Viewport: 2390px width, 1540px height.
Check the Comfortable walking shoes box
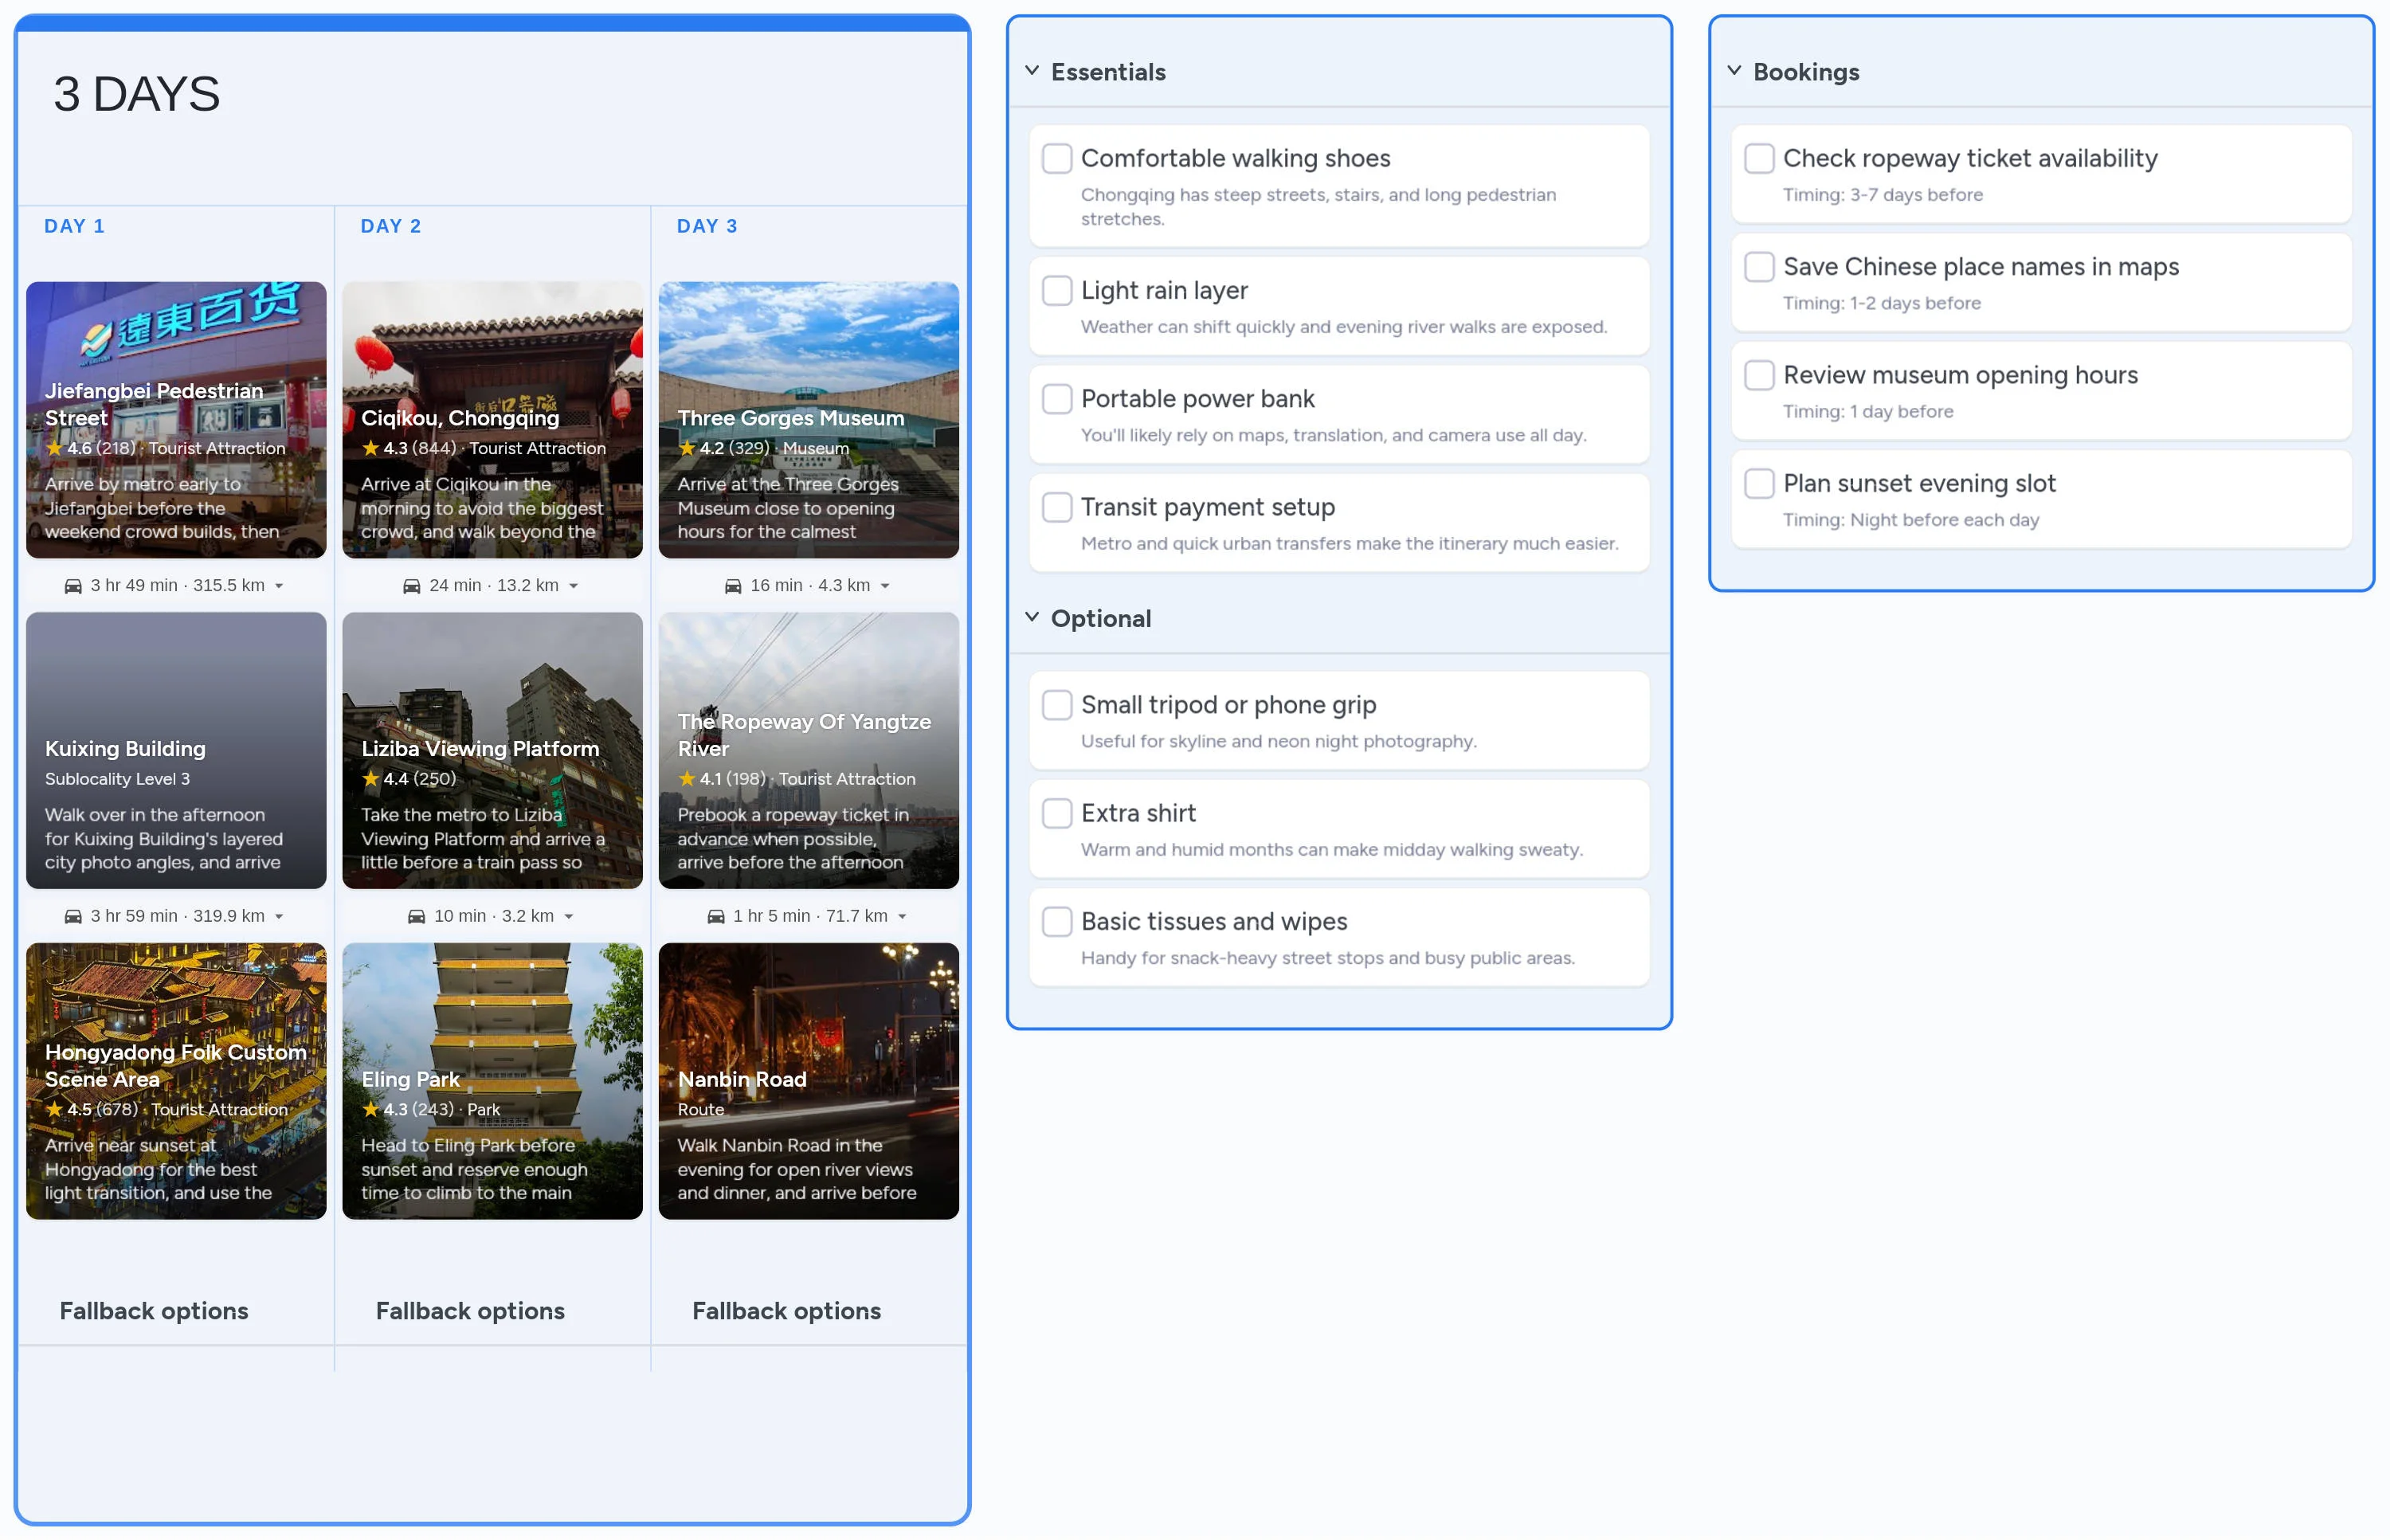(1057, 158)
